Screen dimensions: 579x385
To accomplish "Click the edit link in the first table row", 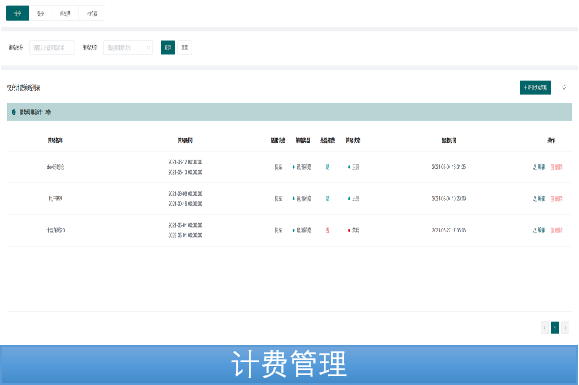I will [539, 167].
